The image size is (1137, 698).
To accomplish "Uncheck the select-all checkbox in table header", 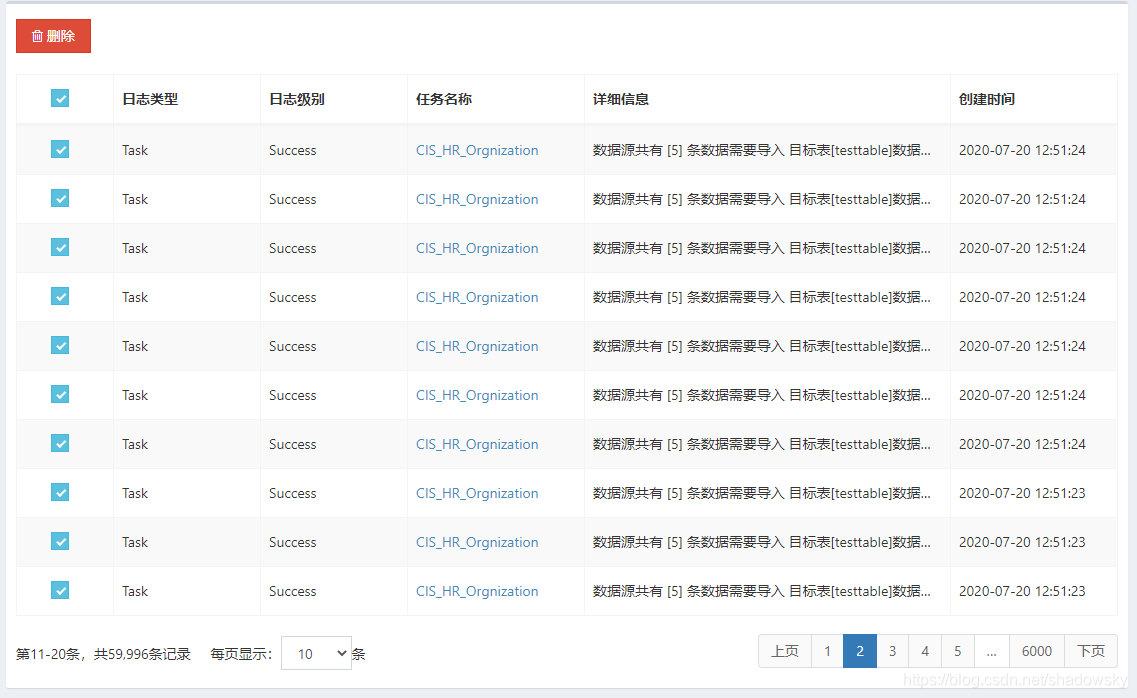I will click(x=60, y=98).
